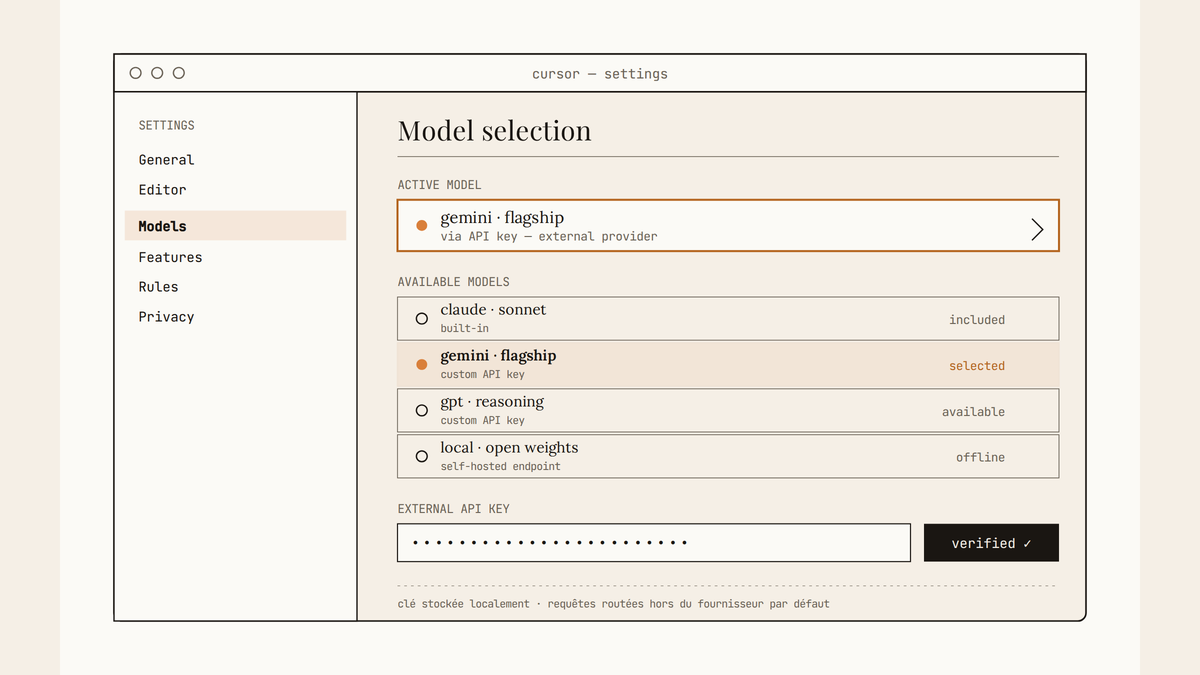Click the 'built-in' subtitle
Screen dimensions: 1200x675
[x=464, y=328]
